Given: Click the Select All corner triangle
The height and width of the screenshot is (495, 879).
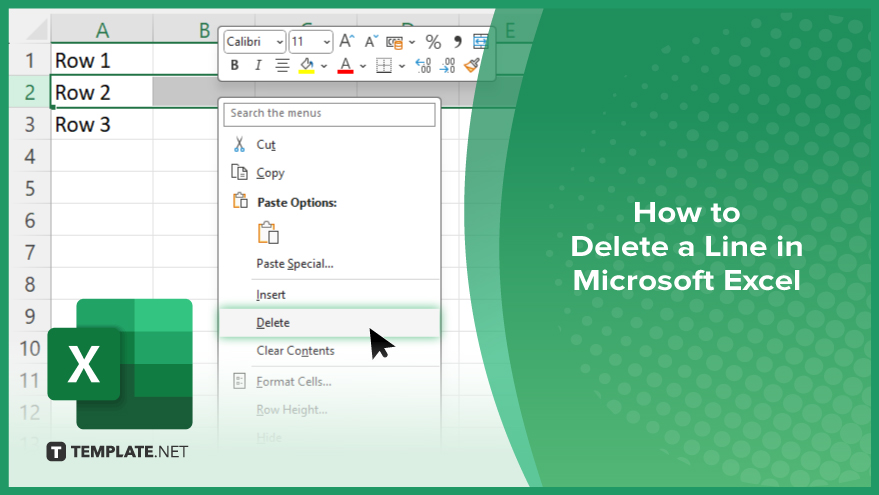Looking at the screenshot, I should [35, 30].
